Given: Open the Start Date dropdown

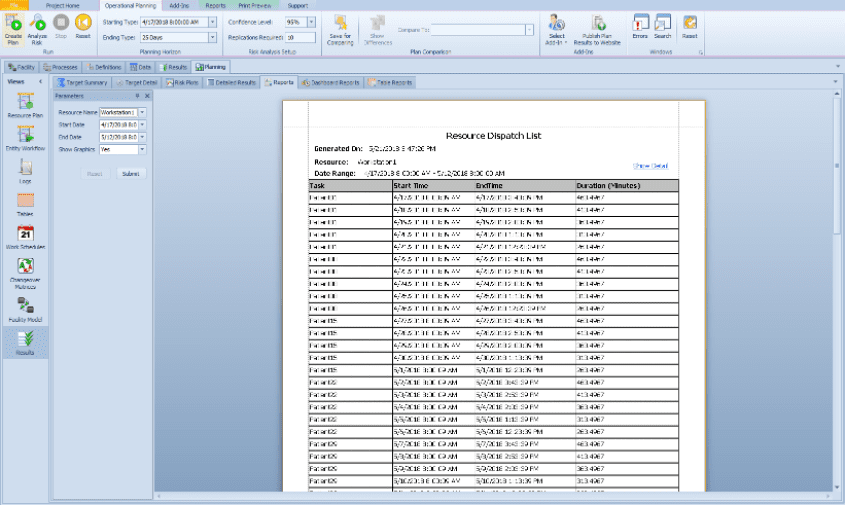Looking at the screenshot, I should (142, 125).
